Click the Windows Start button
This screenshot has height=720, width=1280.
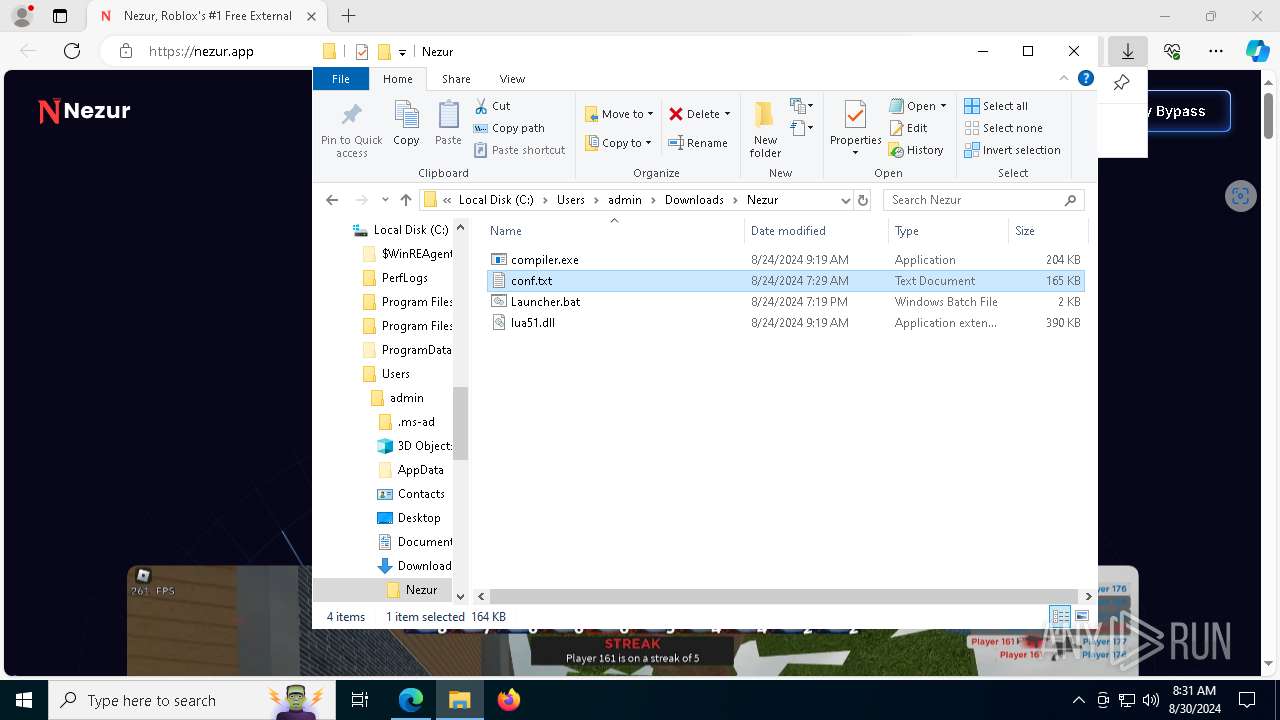click(24, 700)
